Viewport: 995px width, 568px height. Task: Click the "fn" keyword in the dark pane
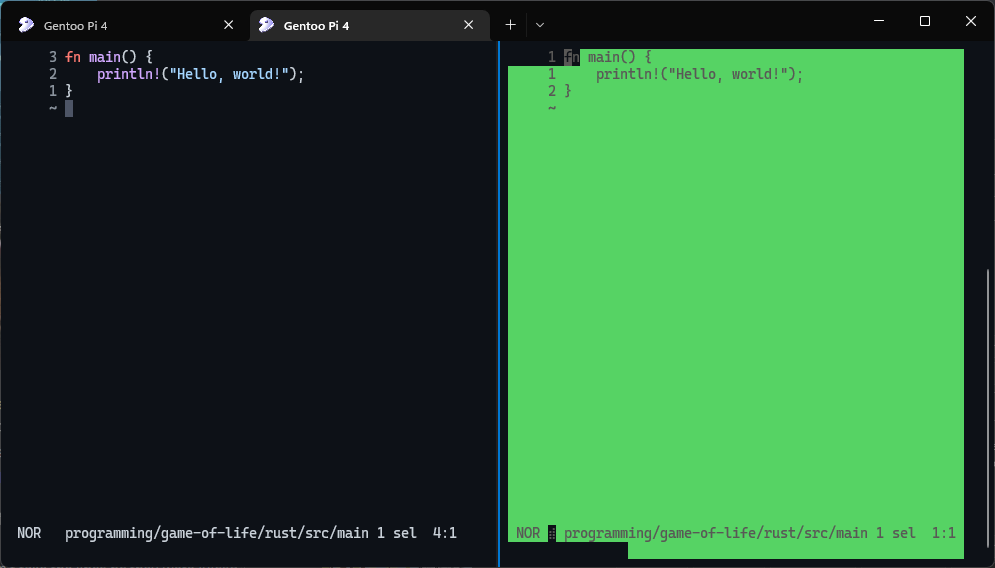[x=73, y=57]
